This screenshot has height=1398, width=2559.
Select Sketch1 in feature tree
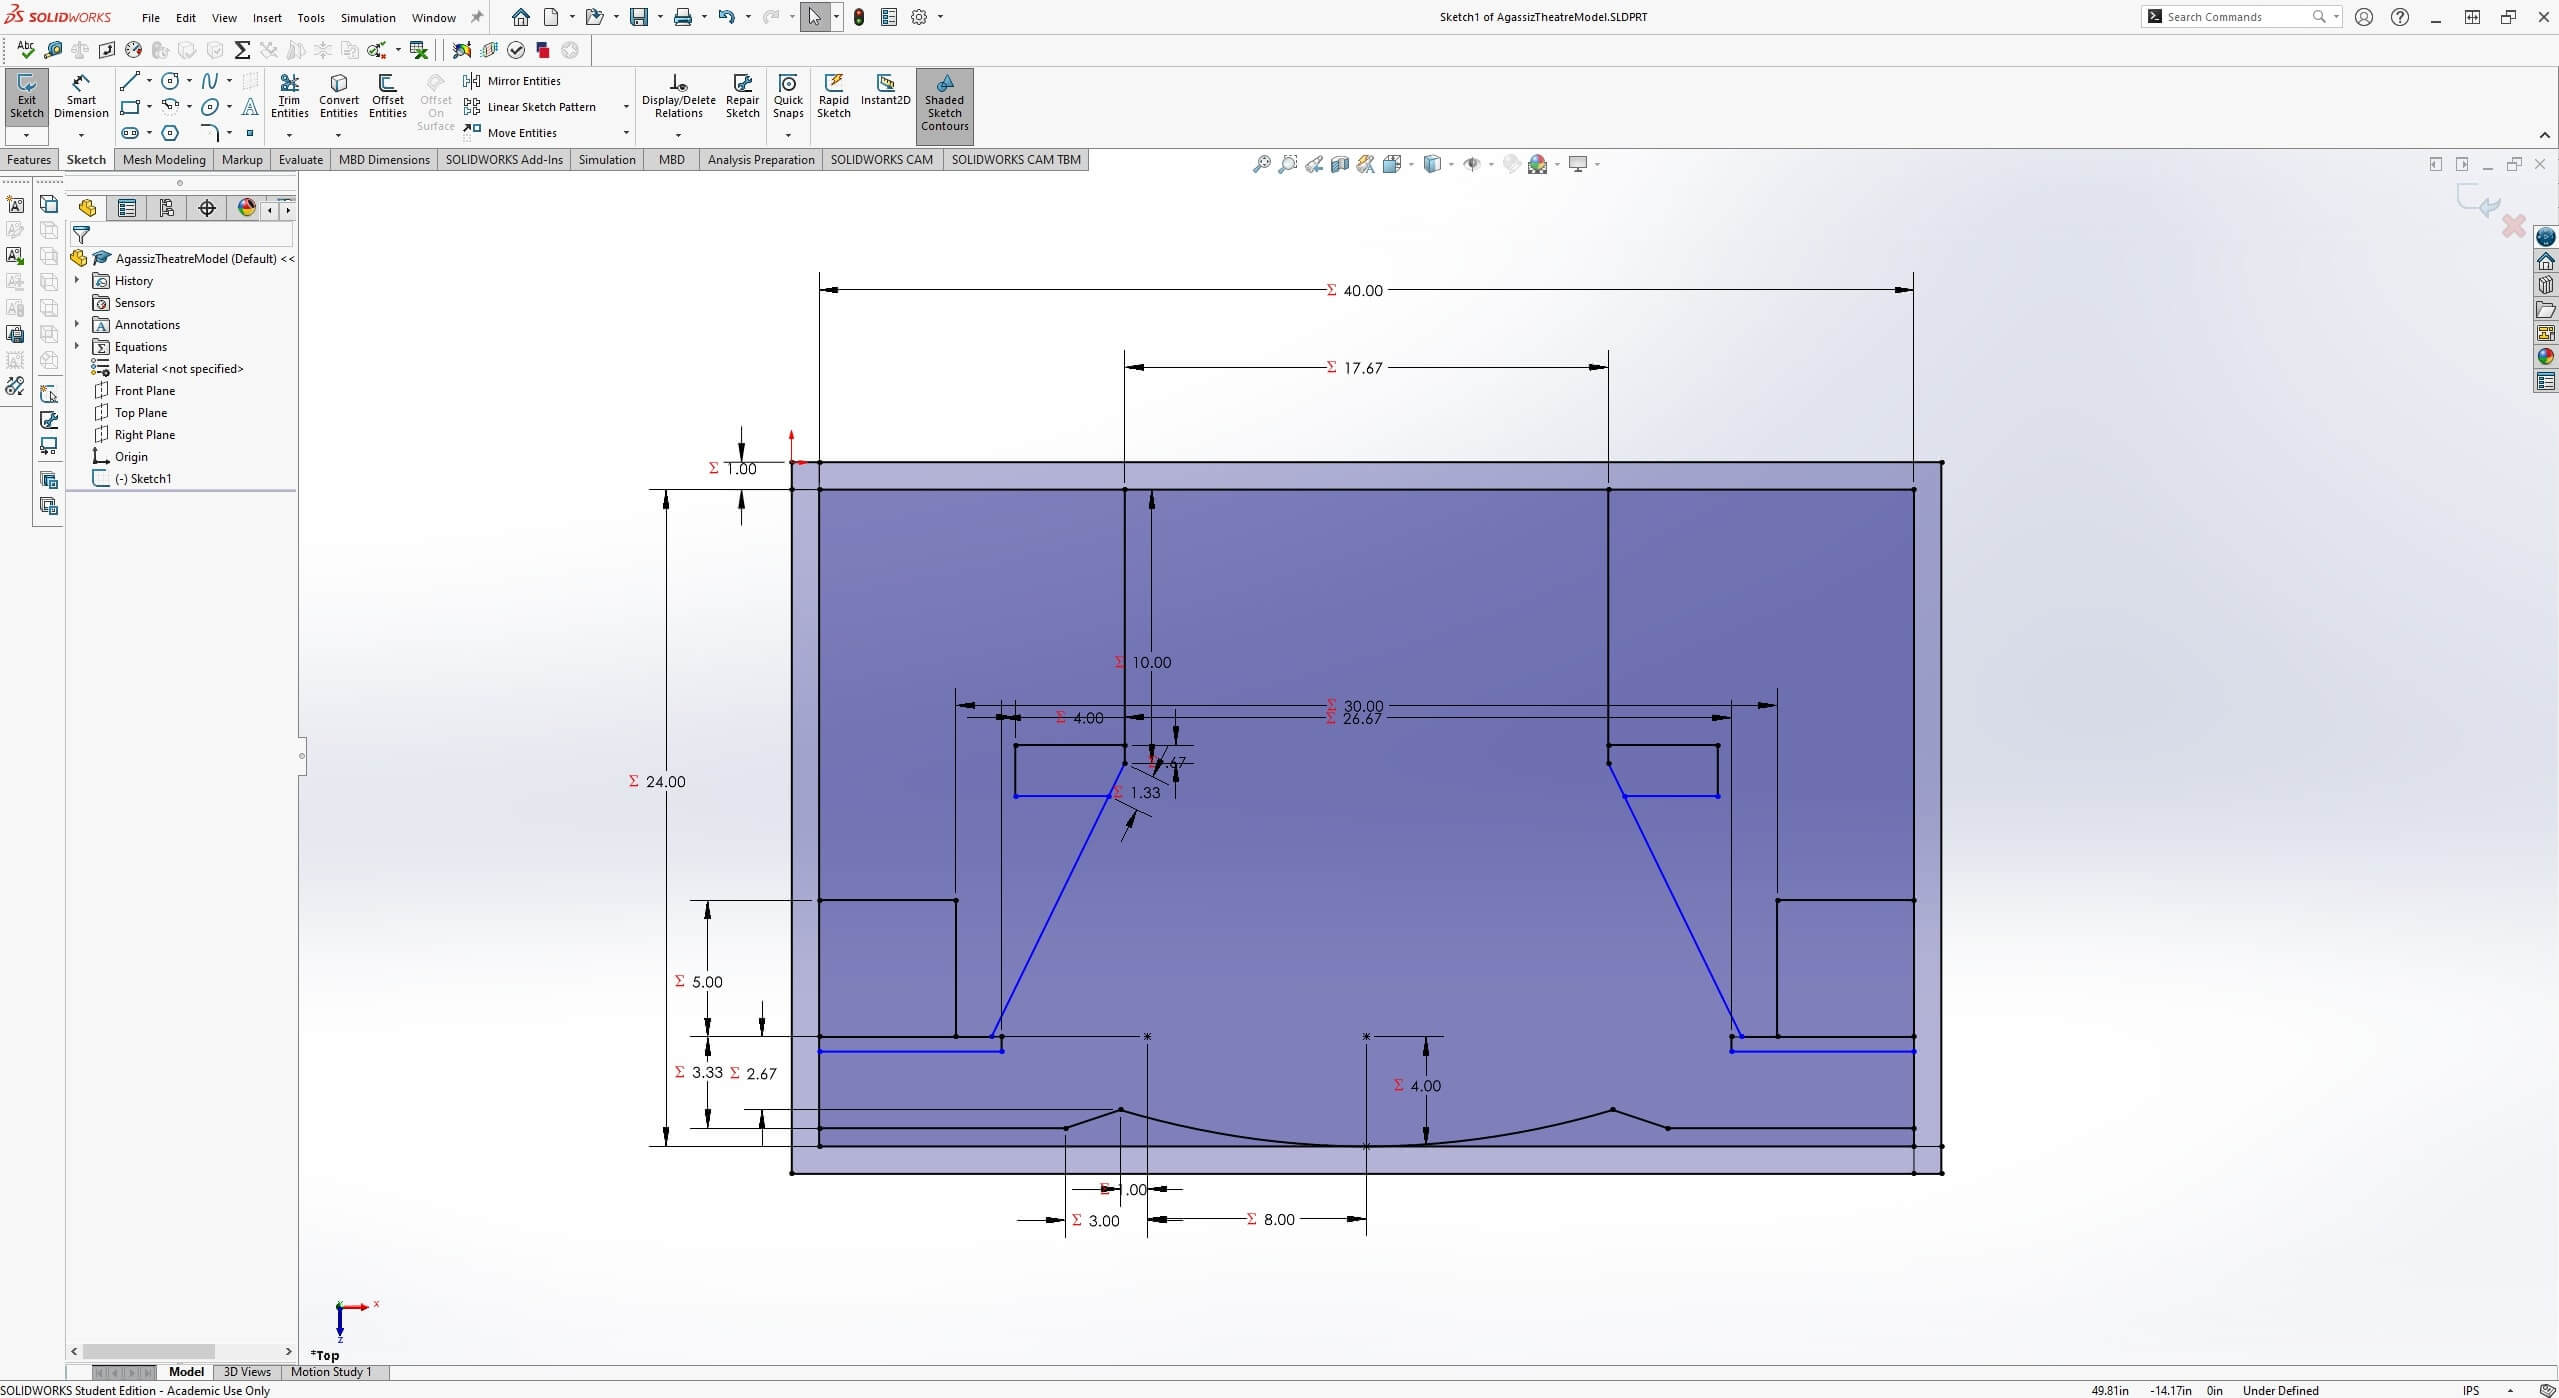click(x=142, y=479)
